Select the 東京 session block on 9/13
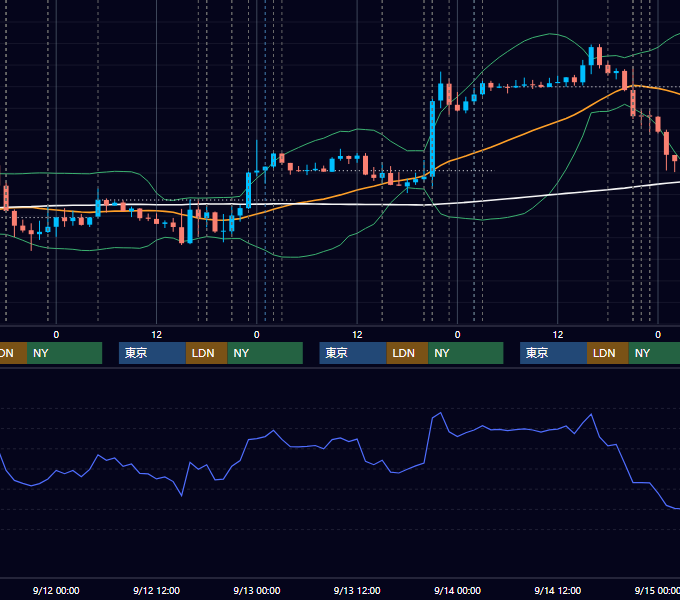The width and height of the screenshot is (680, 600). [x=353, y=353]
